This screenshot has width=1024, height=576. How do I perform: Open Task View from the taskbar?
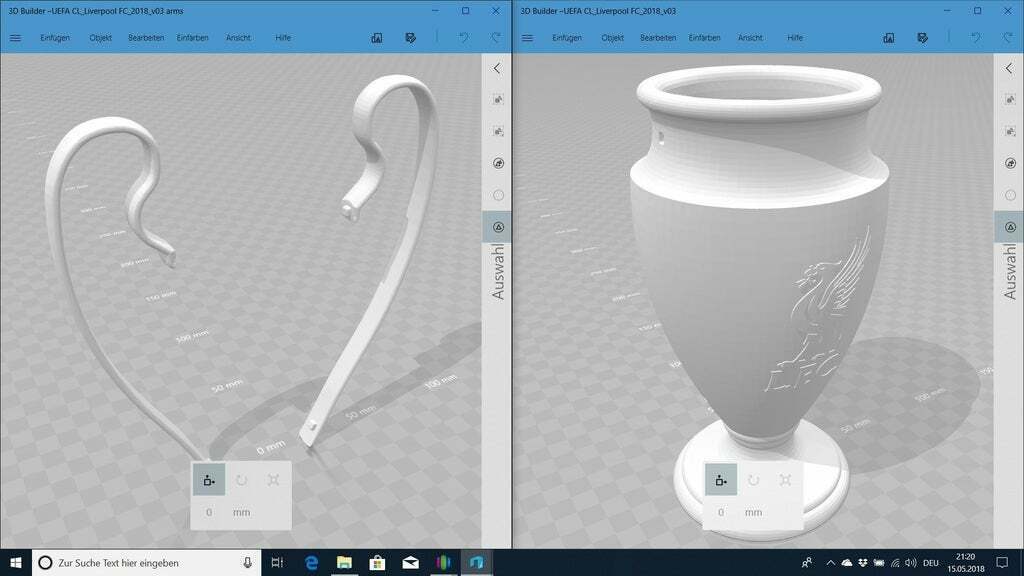(x=277, y=562)
